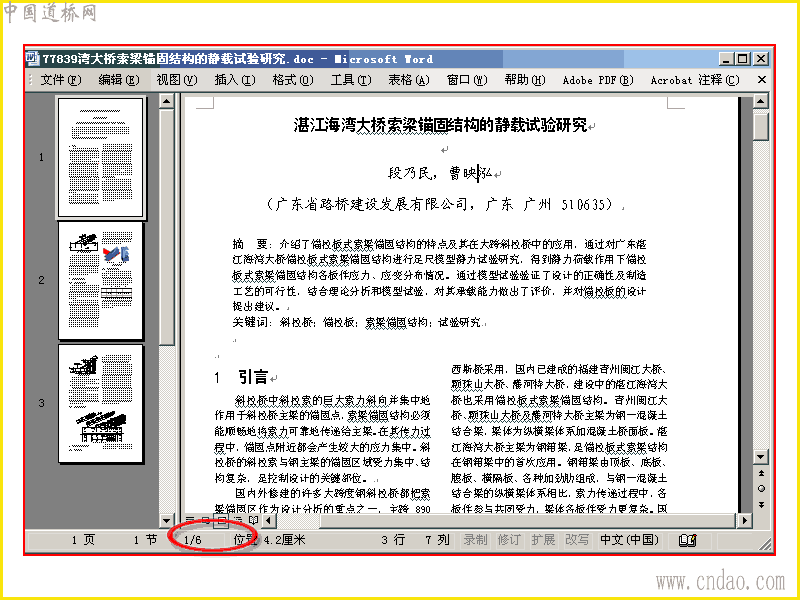800x600 pixels.
Task: Select the Print layout view icon
Action: [221, 520]
